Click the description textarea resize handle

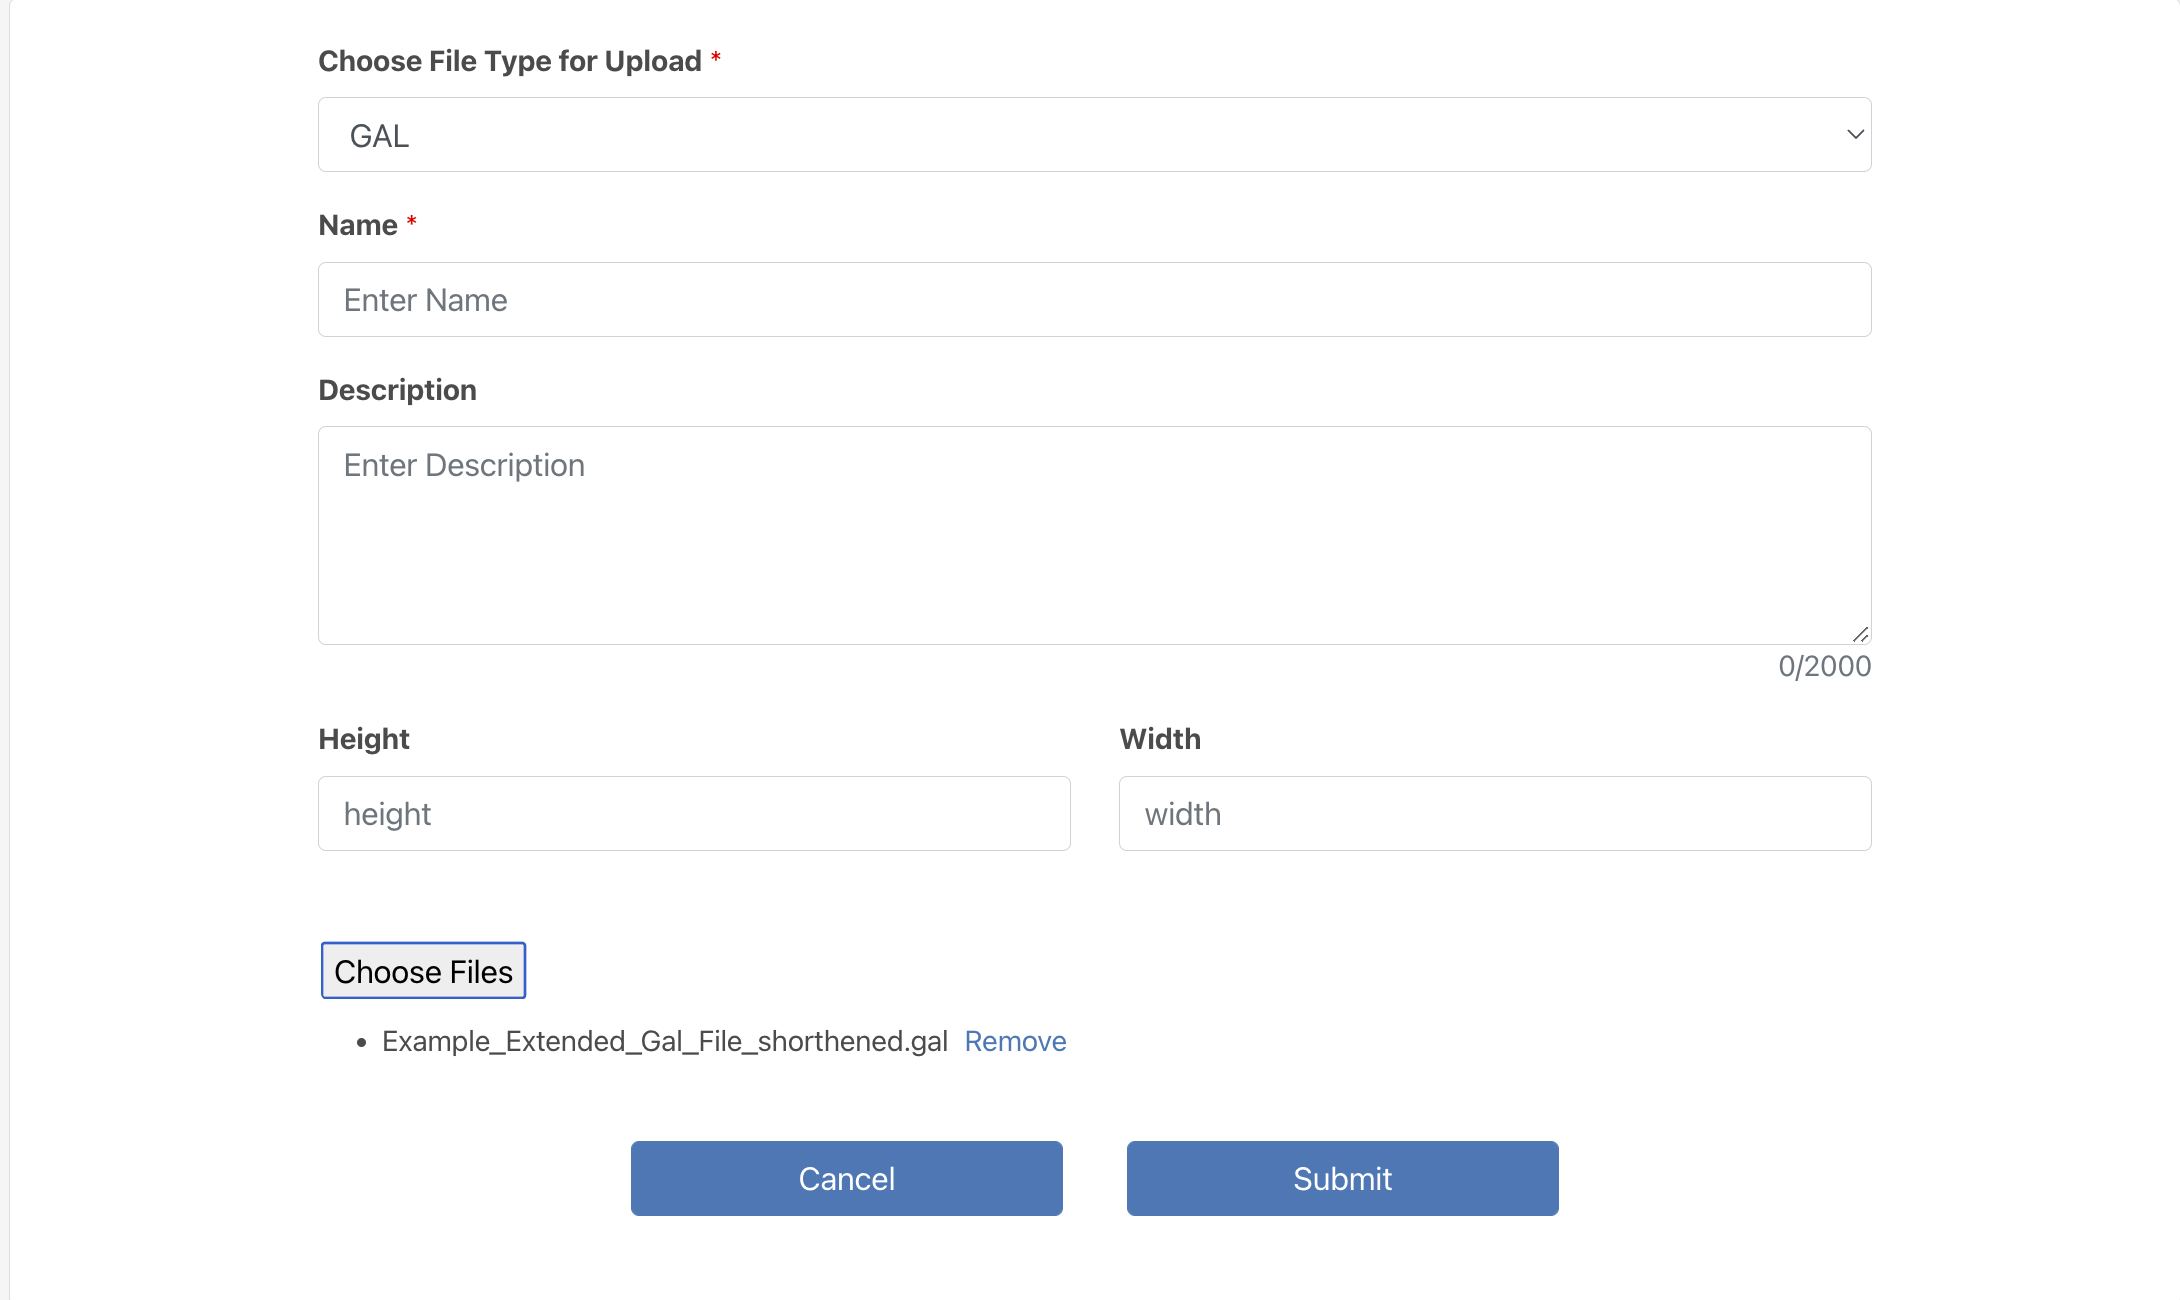(x=1860, y=634)
